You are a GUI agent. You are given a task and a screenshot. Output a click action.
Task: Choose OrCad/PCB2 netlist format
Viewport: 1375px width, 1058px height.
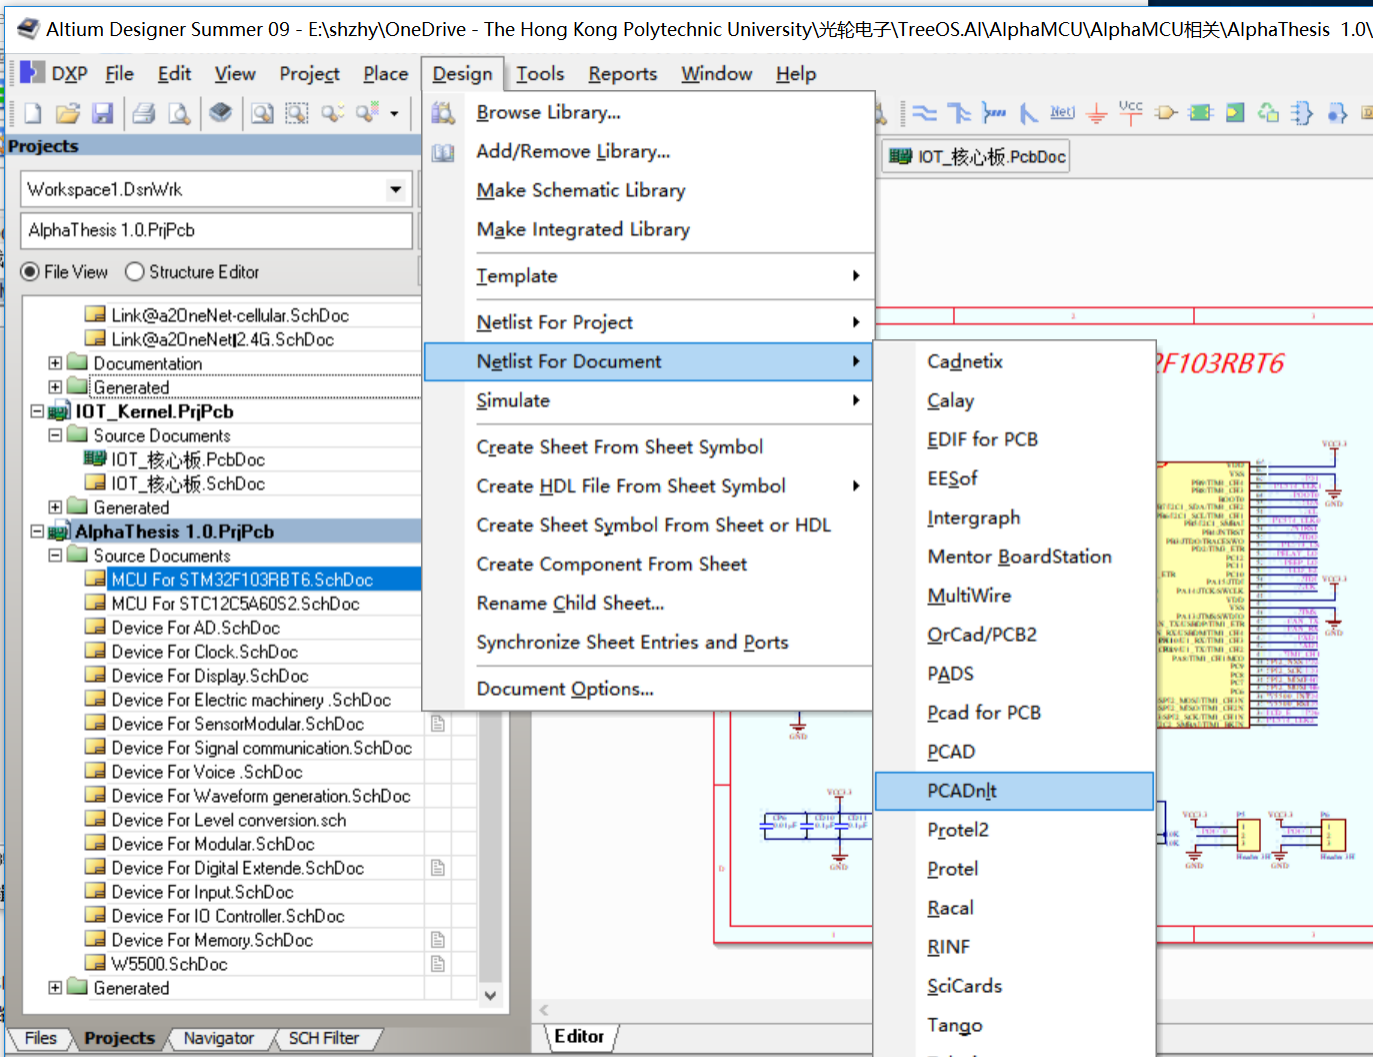pos(1014,635)
